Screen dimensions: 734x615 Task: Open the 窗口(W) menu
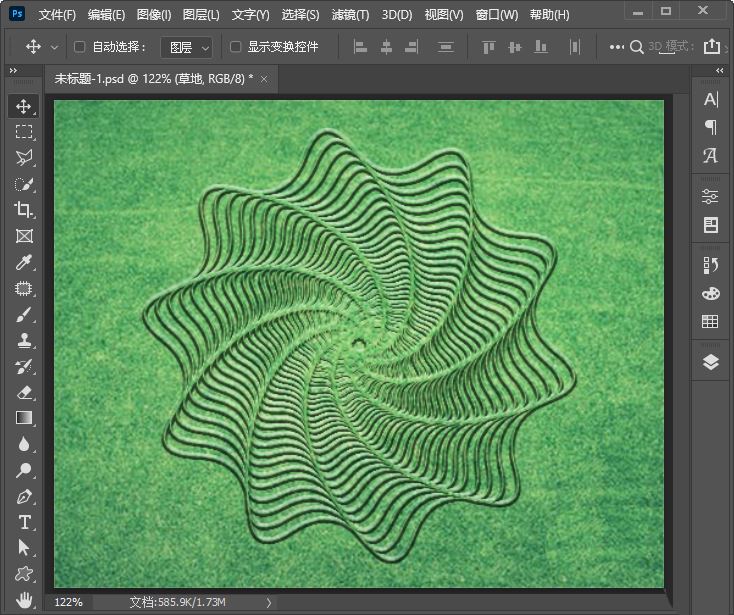497,15
